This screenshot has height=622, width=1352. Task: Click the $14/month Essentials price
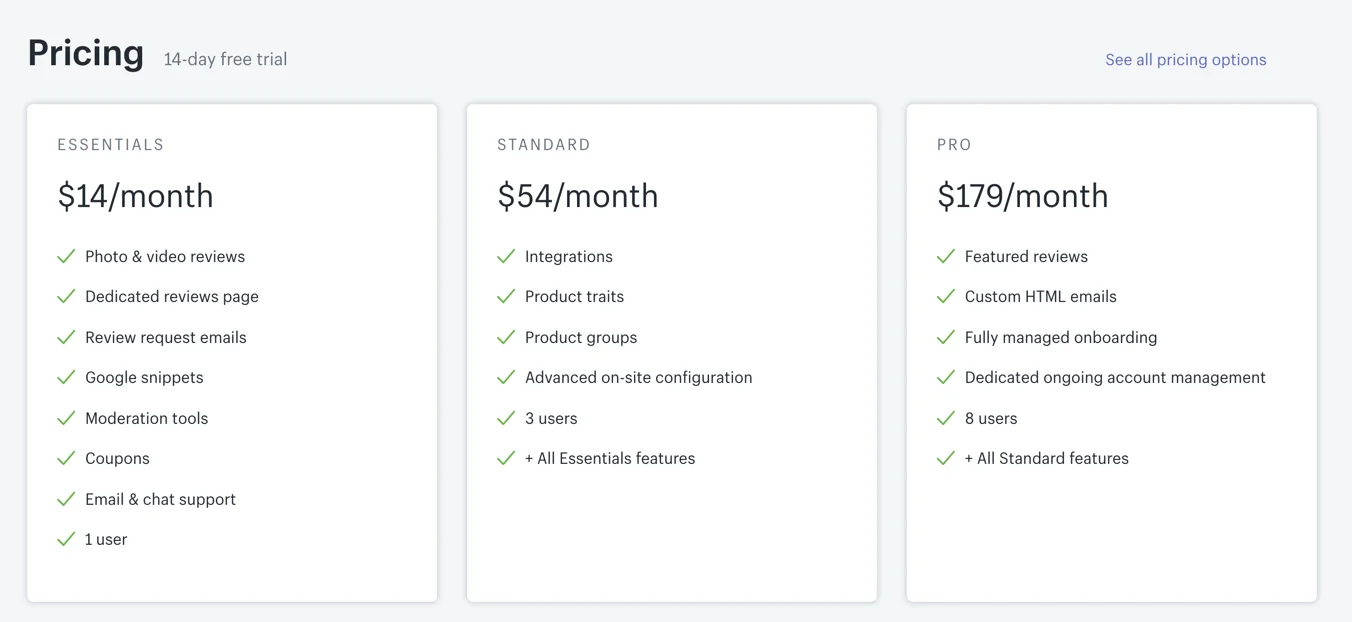[135, 196]
